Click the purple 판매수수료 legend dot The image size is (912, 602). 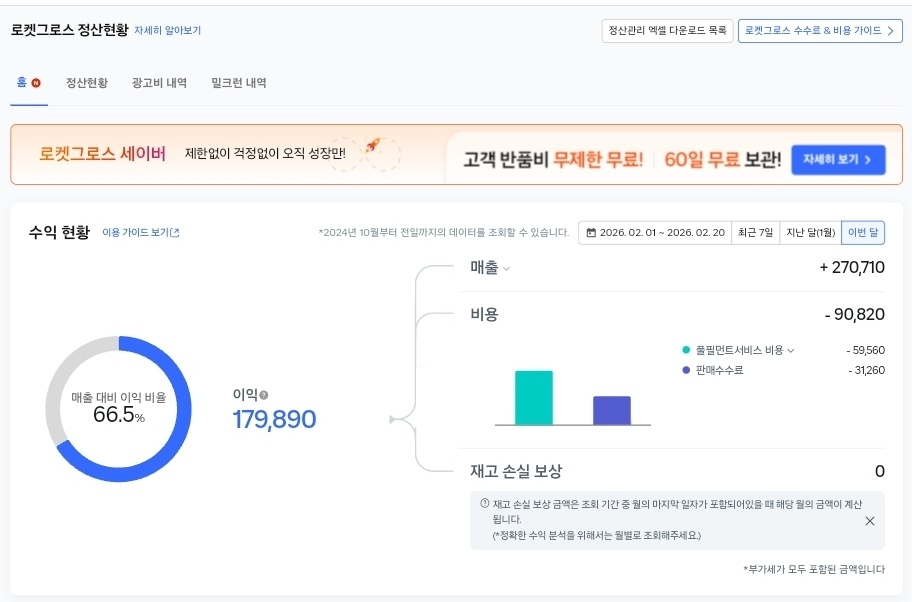[x=686, y=370]
